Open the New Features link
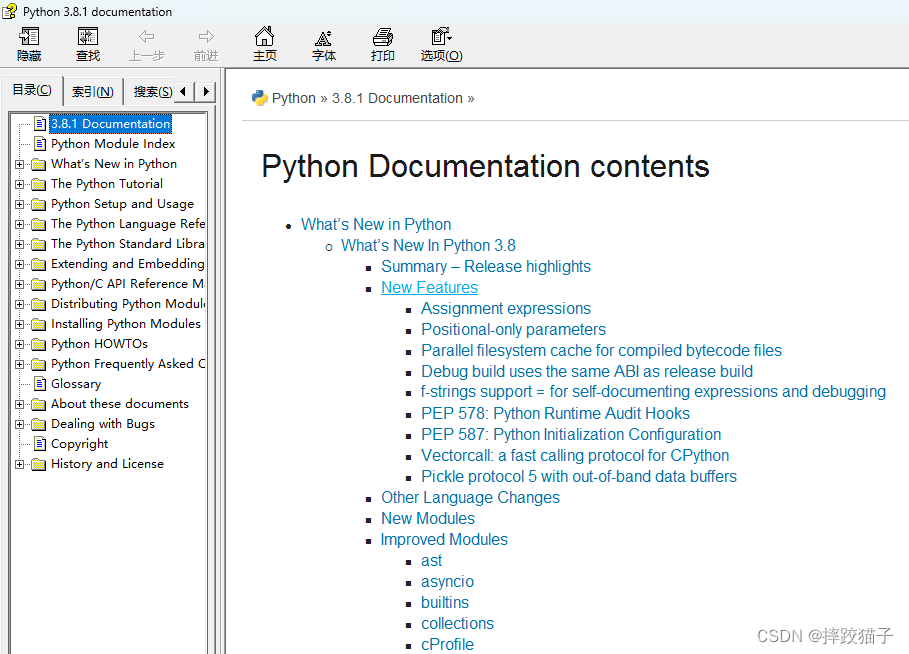The width and height of the screenshot is (909, 654). [x=430, y=287]
